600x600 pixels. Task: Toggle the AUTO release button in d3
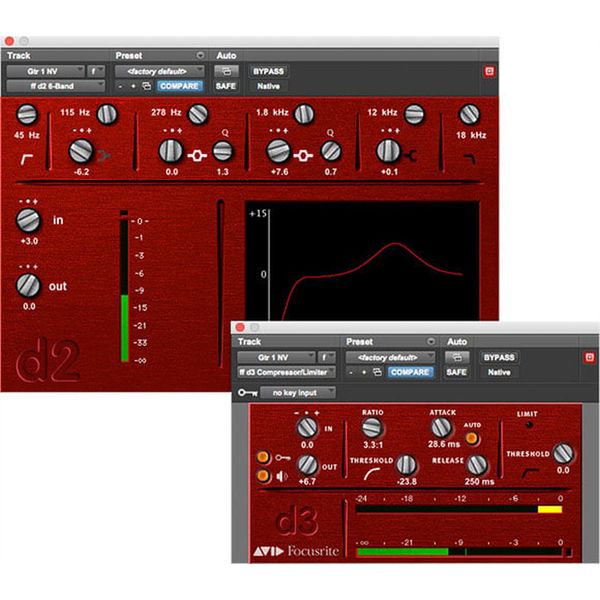click(x=472, y=438)
